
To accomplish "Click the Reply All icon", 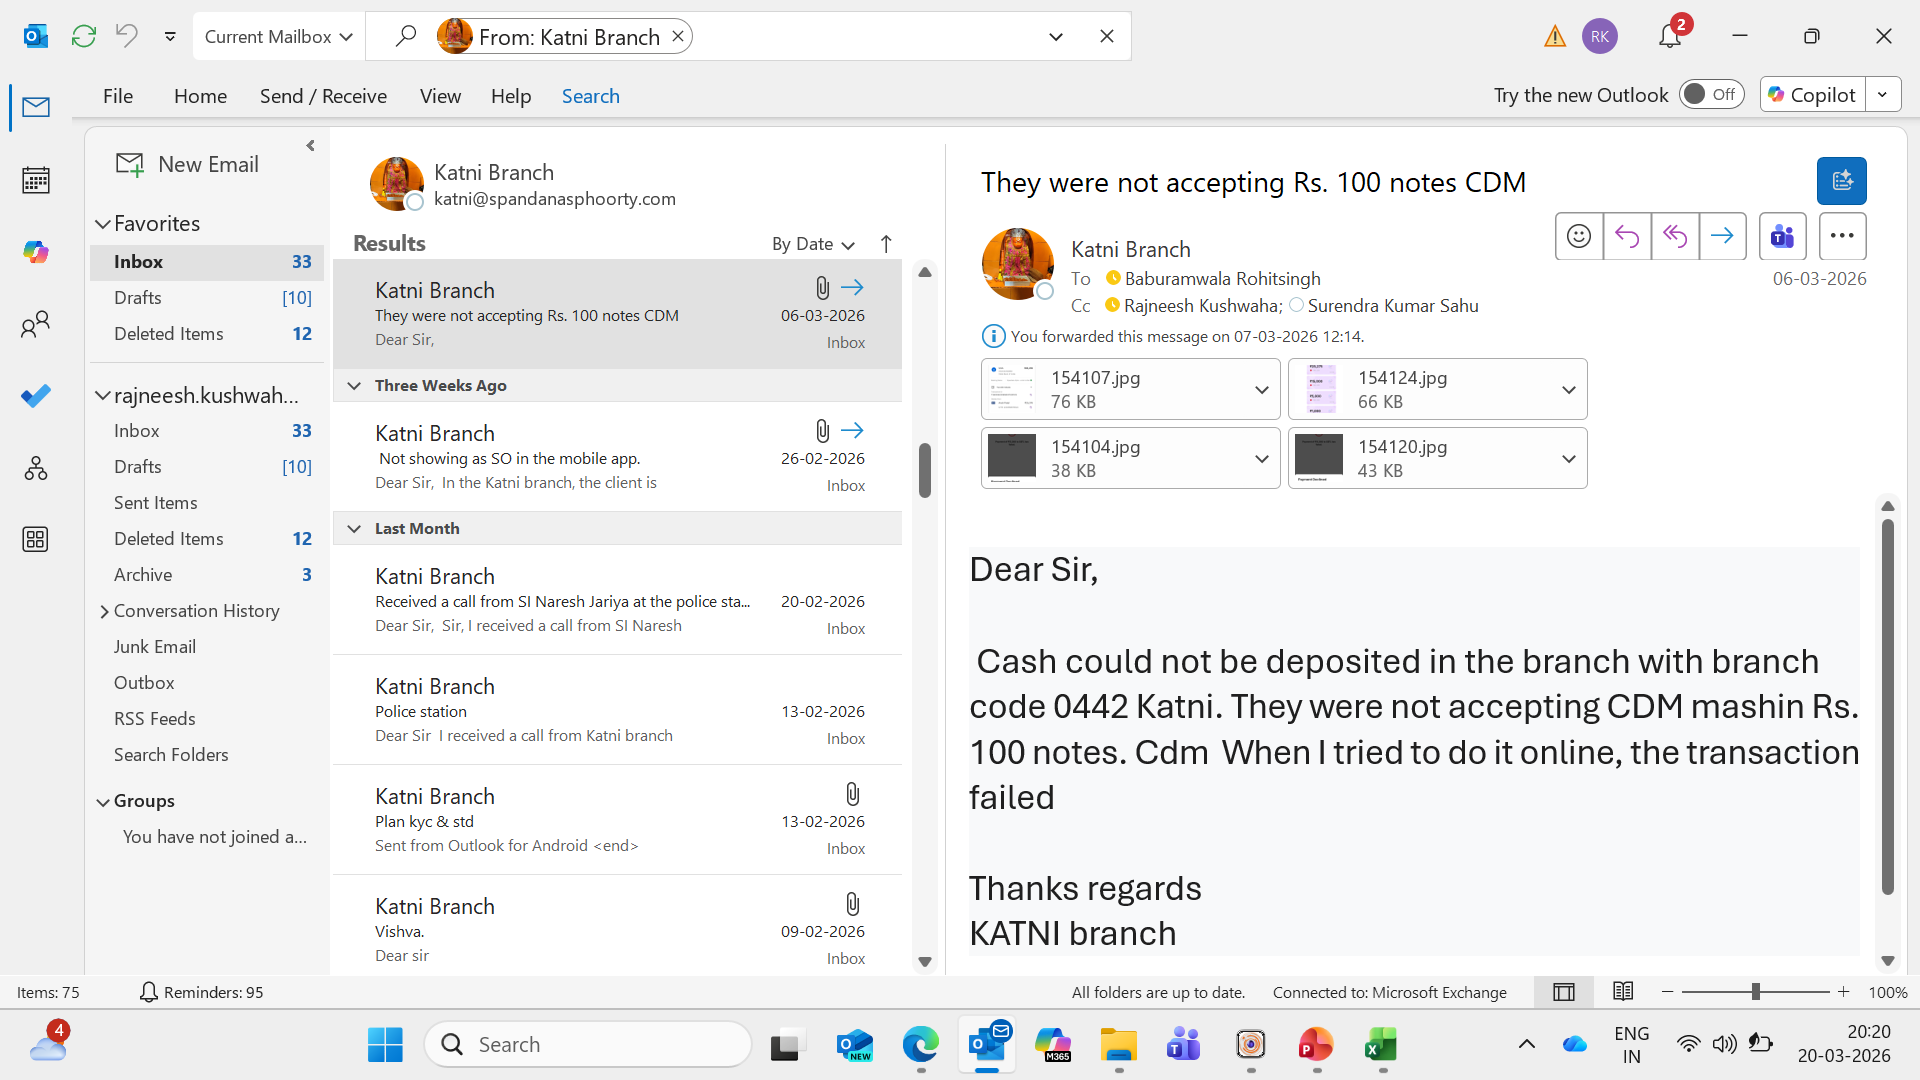I will (1675, 237).
